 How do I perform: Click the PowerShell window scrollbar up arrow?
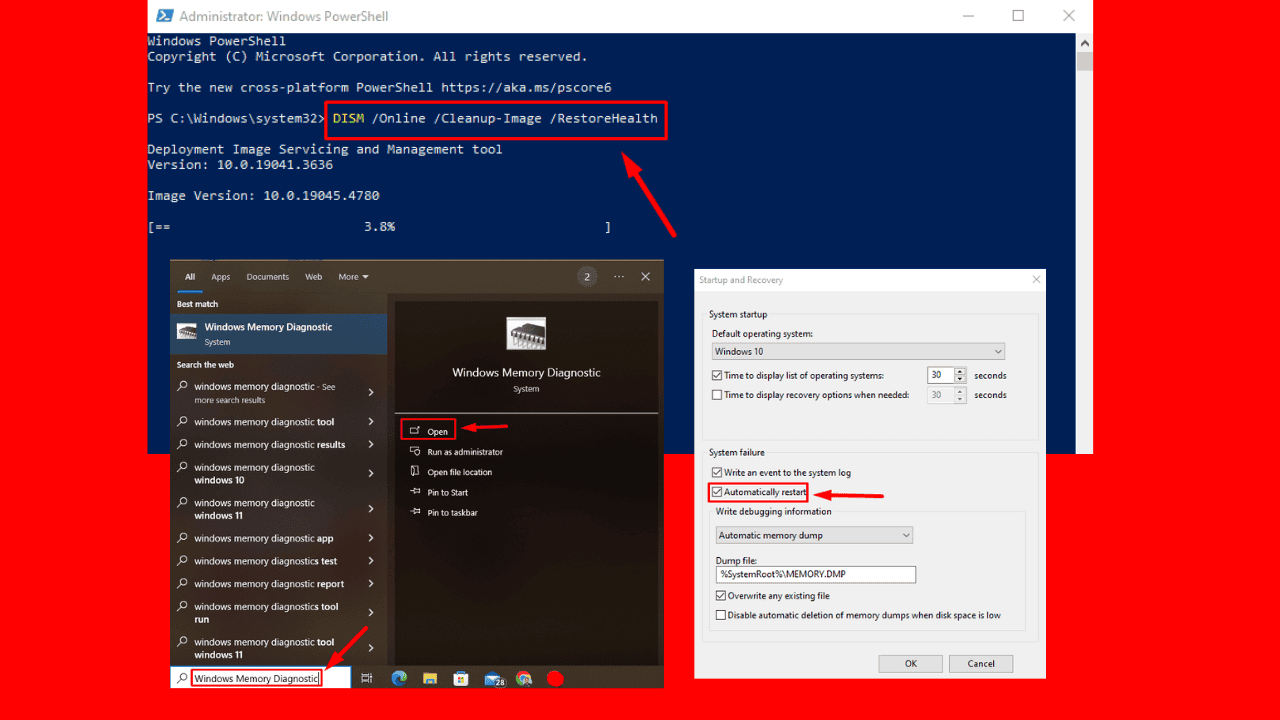click(x=1085, y=42)
